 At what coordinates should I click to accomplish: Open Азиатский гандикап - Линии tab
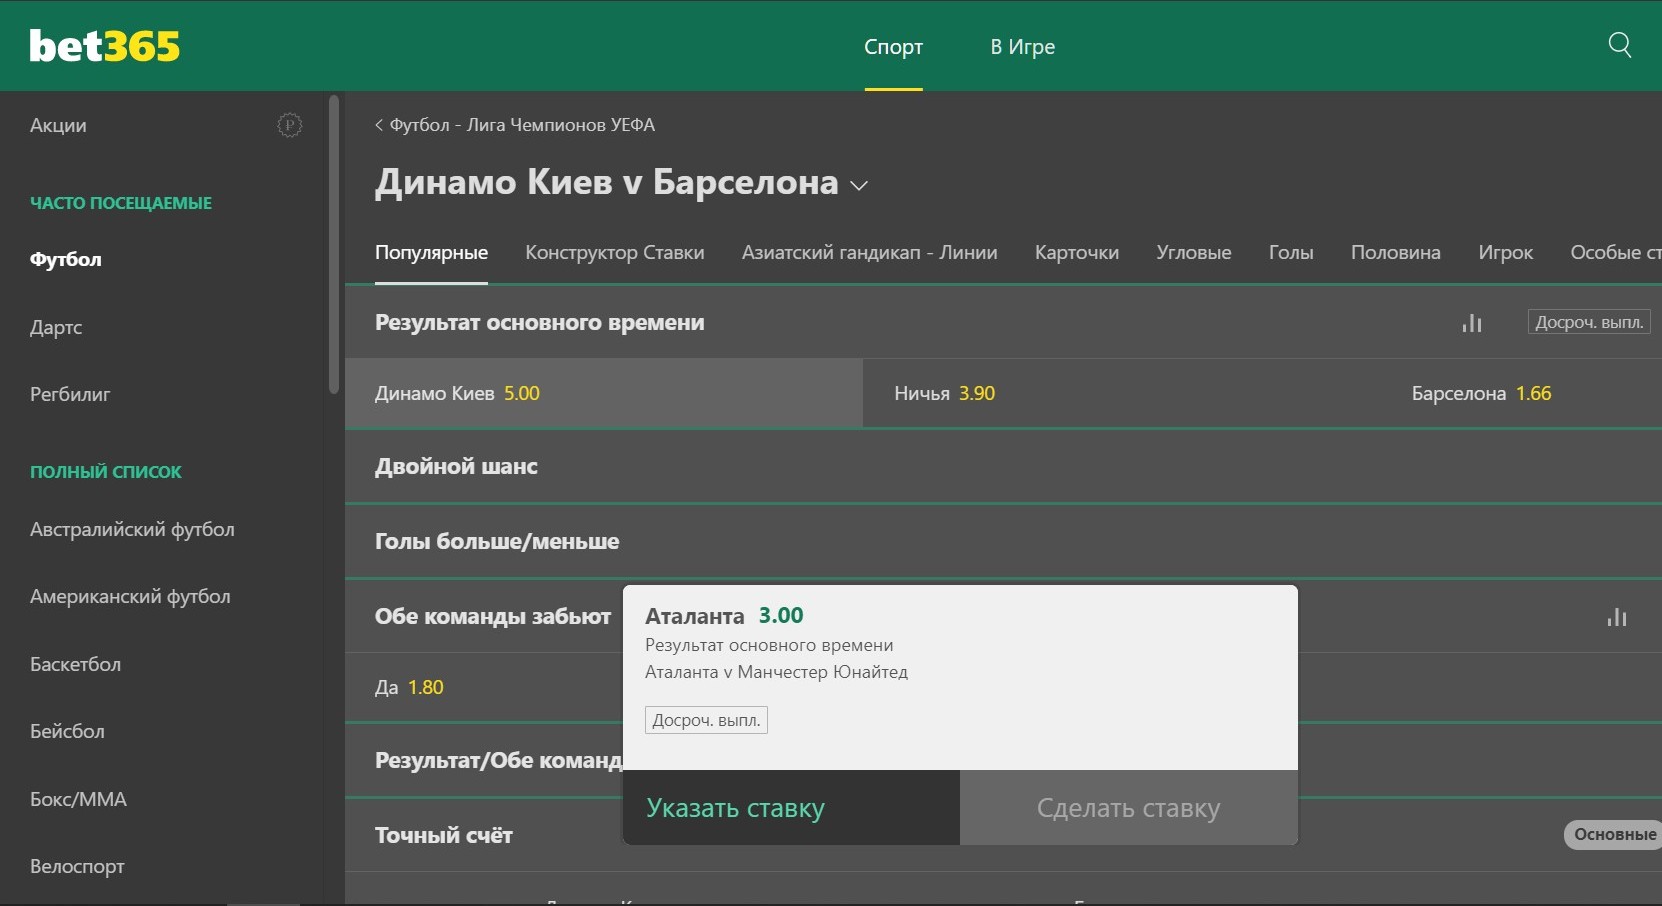click(x=869, y=253)
